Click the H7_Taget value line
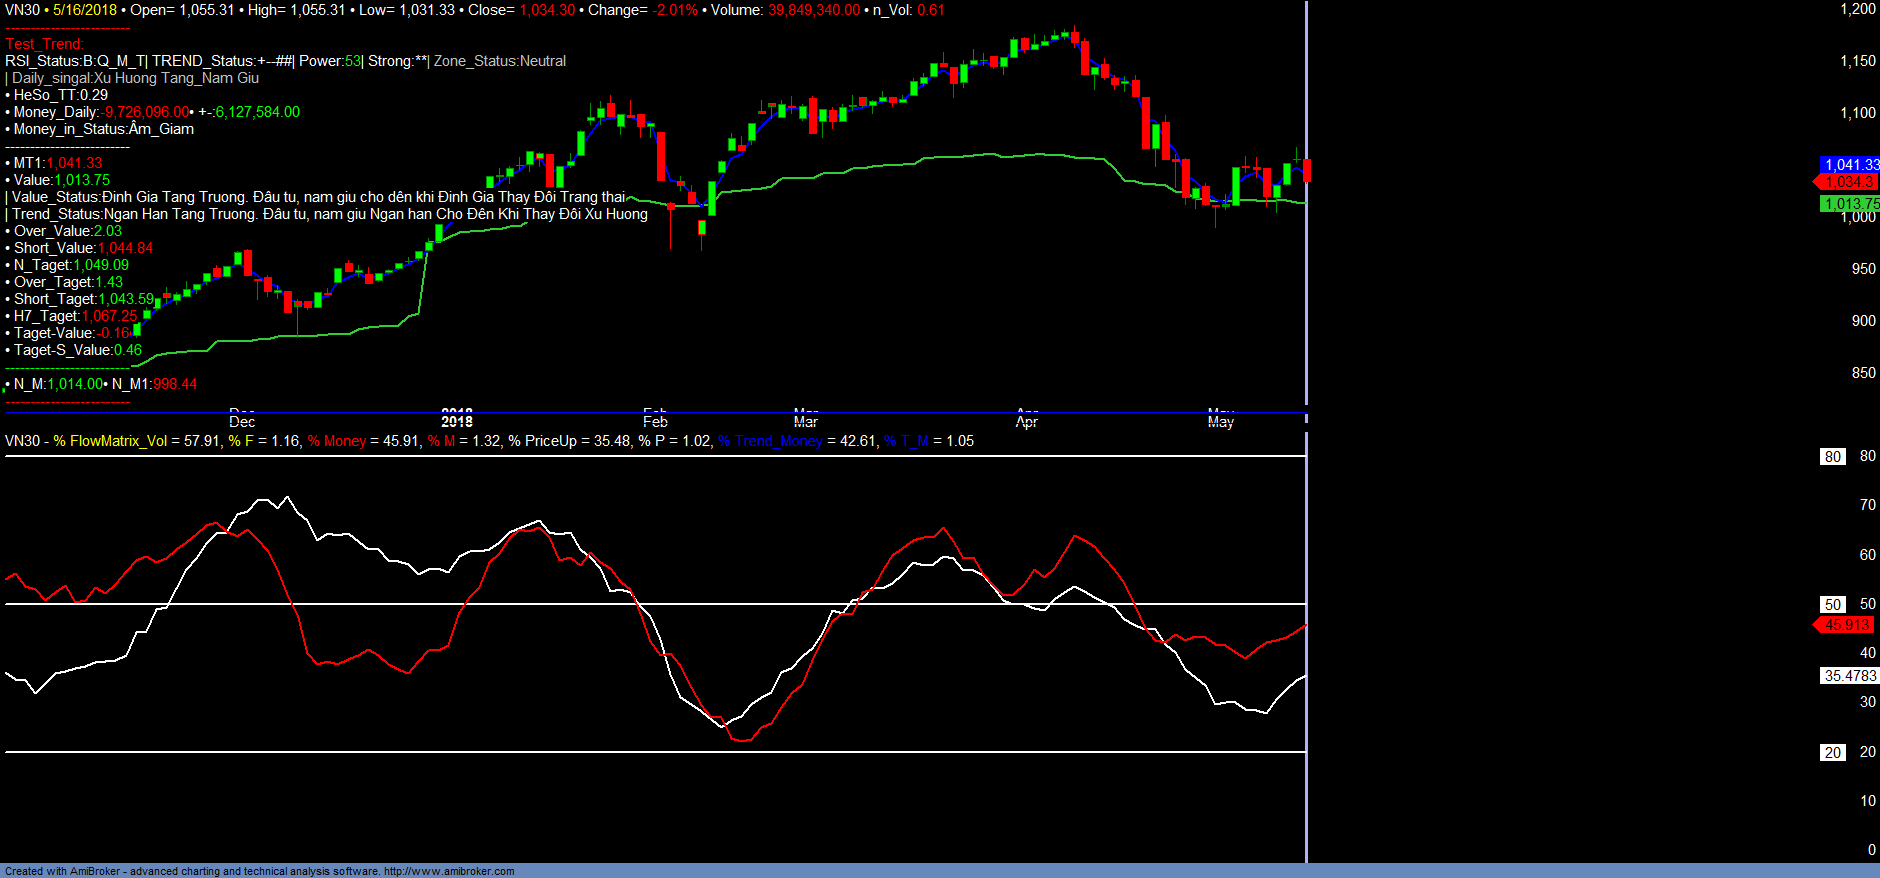This screenshot has height=878, width=1880. click(75, 316)
